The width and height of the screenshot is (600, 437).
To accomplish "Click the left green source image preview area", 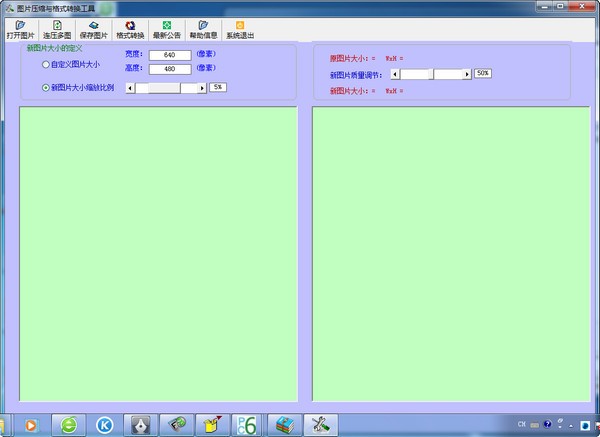I will click(x=158, y=252).
